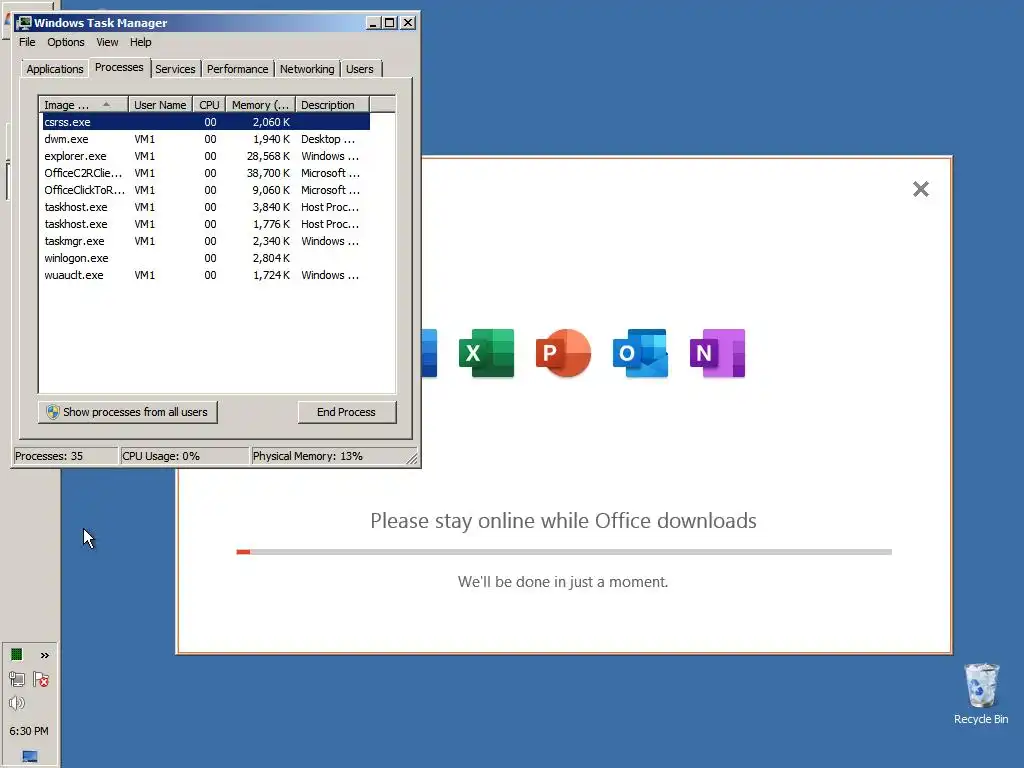Viewport: 1024px width, 768px height.
Task: Click the Task Manager title bar icon
Action: (x=25, y=23)
